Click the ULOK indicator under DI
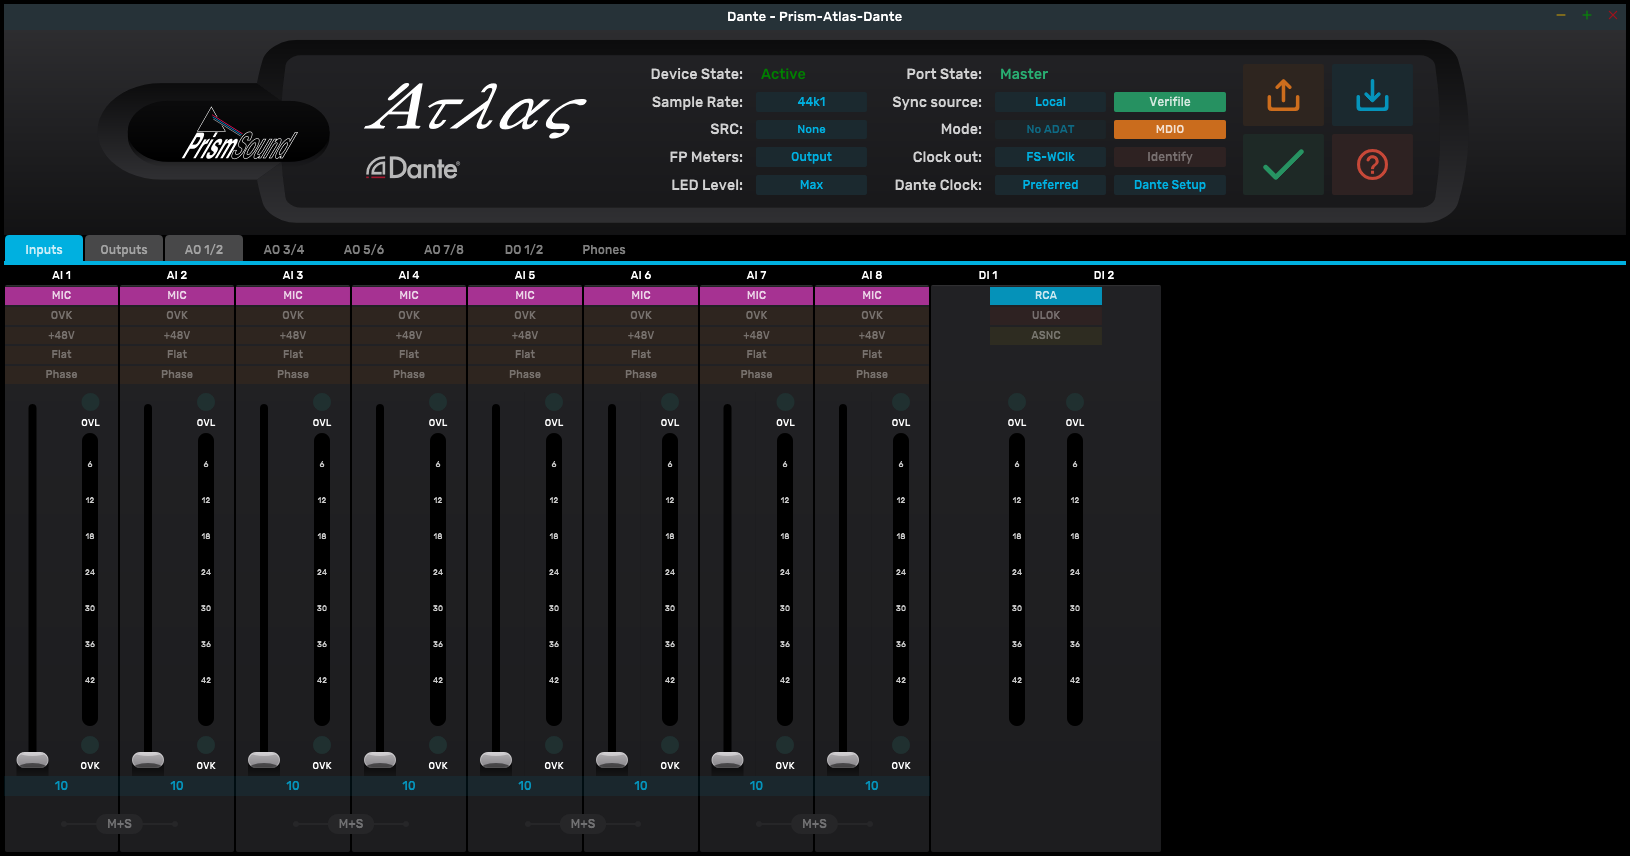Image resolution: width=1630 pixels, height=856 pixels. 1046,315
